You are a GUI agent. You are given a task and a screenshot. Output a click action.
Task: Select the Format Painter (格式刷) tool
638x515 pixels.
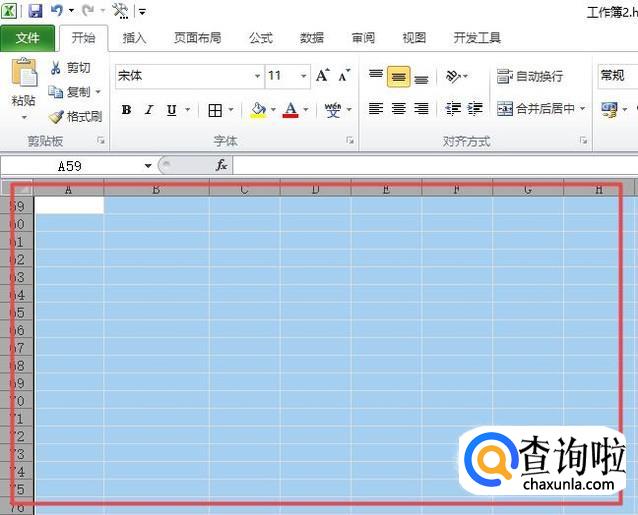coord(75,116)
